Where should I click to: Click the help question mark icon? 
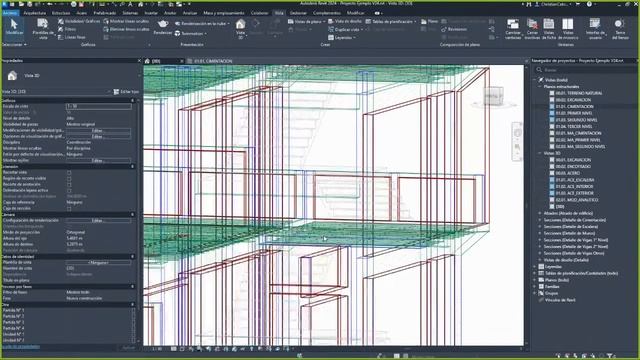(x=589, y=4)
